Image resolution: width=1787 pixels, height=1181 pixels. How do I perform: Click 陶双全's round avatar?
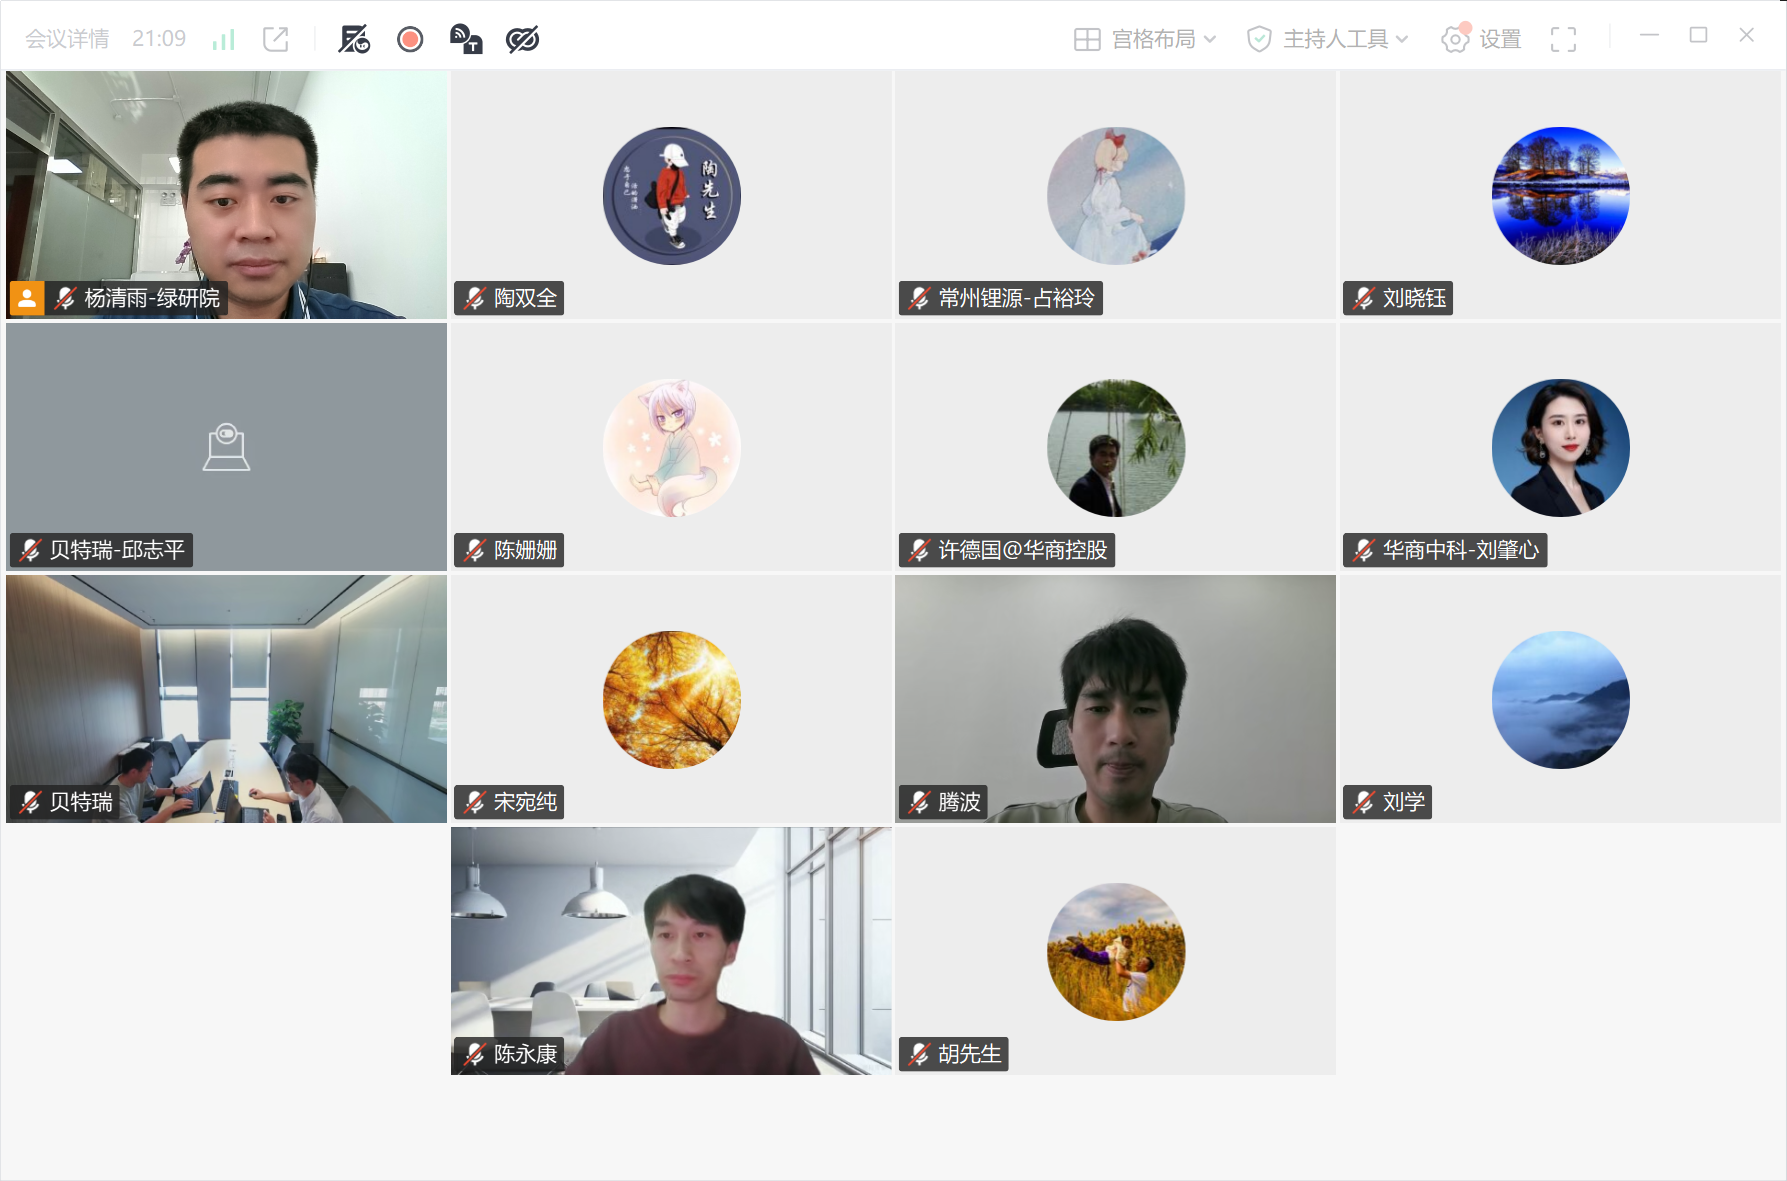tap(672, 196)
